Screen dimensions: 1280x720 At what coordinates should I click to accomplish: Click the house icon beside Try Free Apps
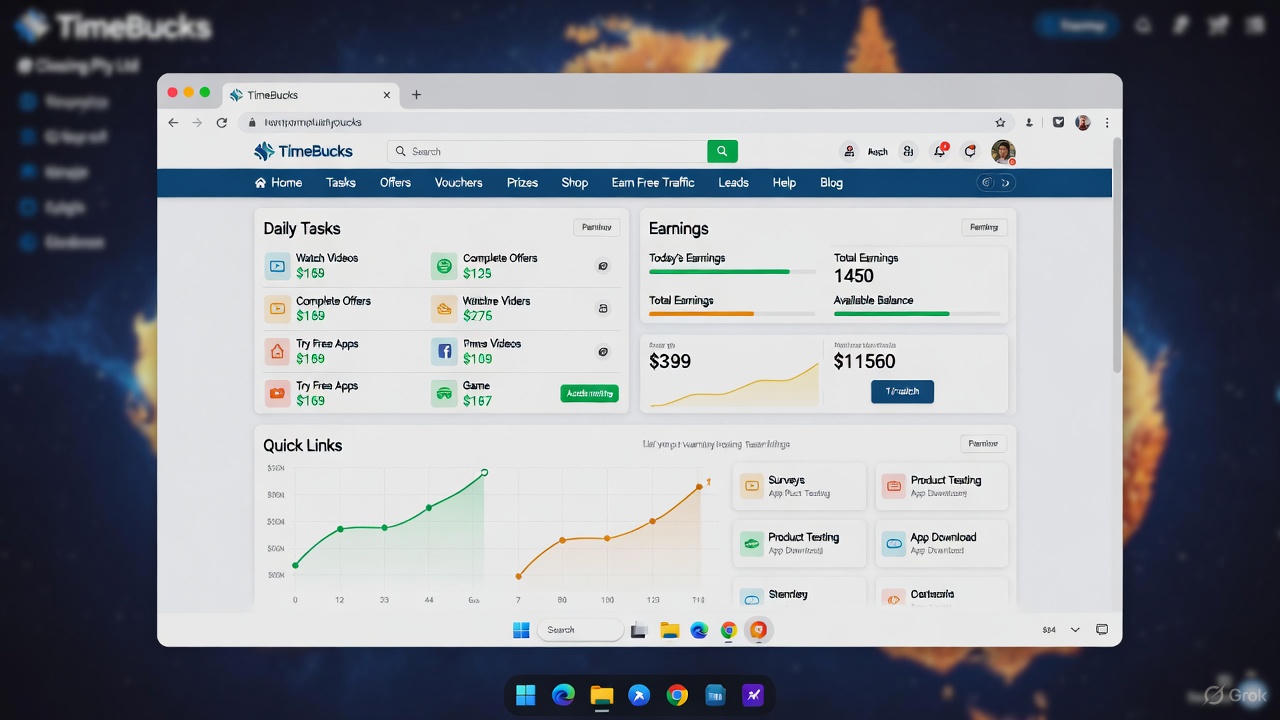277,351
